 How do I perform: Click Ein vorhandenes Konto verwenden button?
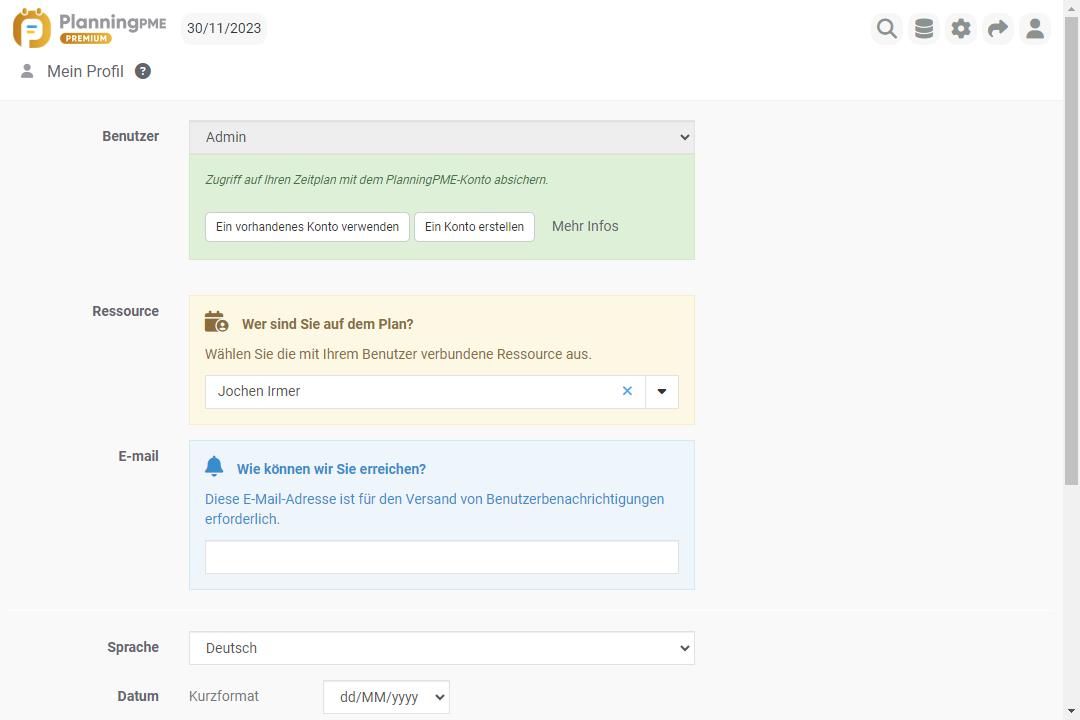(307, 227)
